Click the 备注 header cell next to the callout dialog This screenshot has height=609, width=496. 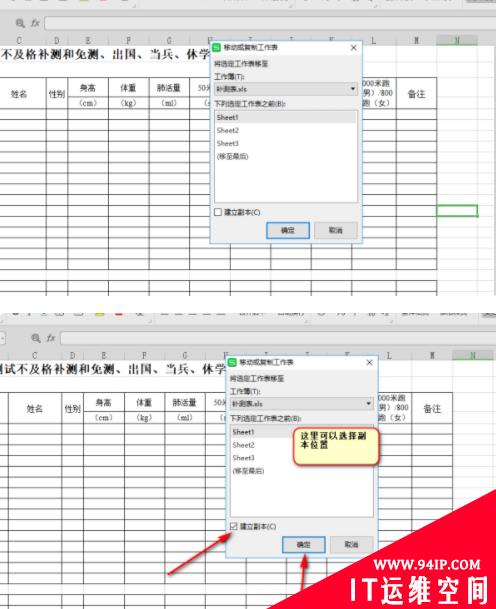pyautogui.click(x=432, y=409)
